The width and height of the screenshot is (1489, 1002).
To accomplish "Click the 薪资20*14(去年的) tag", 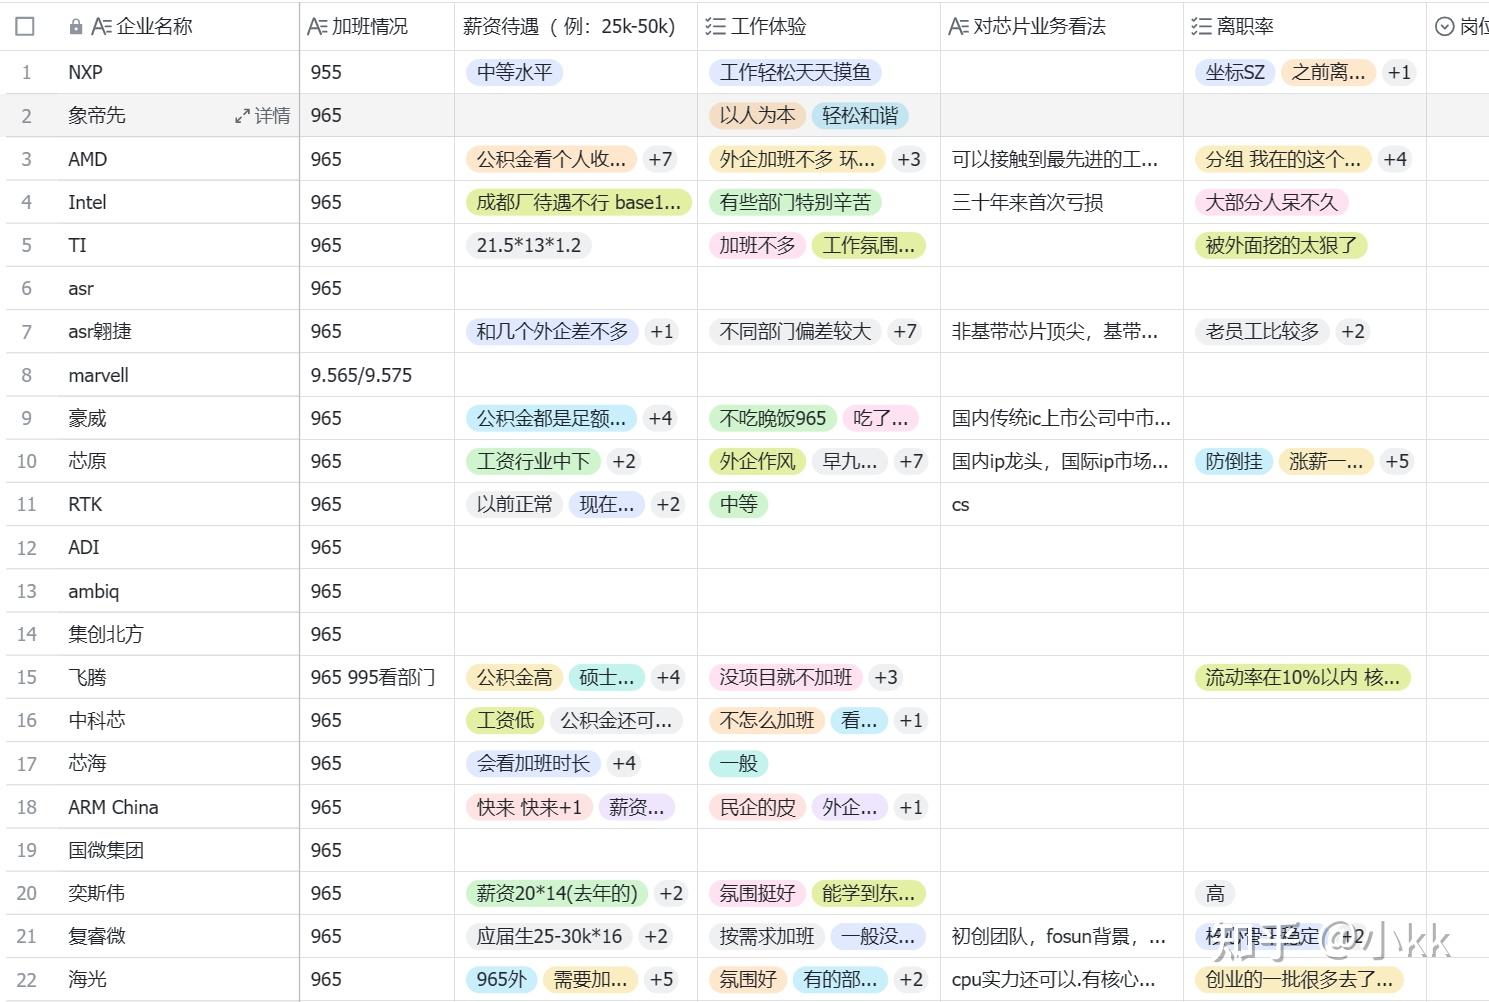I will click(x=557, y=894).
